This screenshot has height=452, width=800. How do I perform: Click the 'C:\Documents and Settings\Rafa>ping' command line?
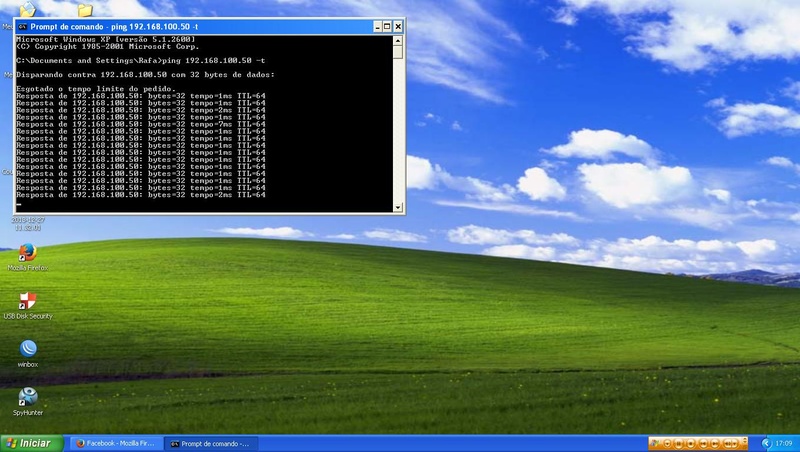click(140, 60)
